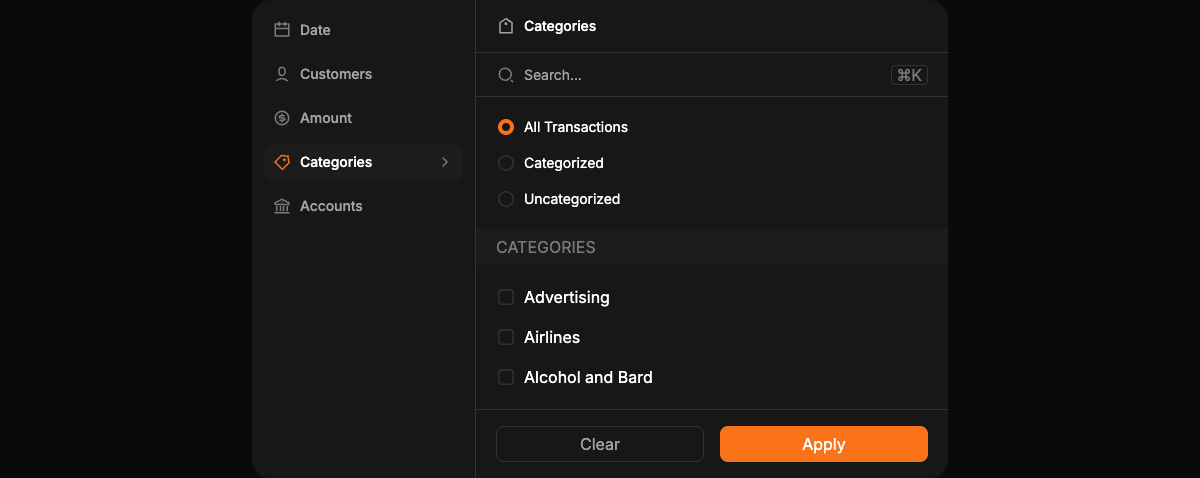Select the All Transactions radio option
Viewport: 1200px width, 478px height.
point(506,127)
